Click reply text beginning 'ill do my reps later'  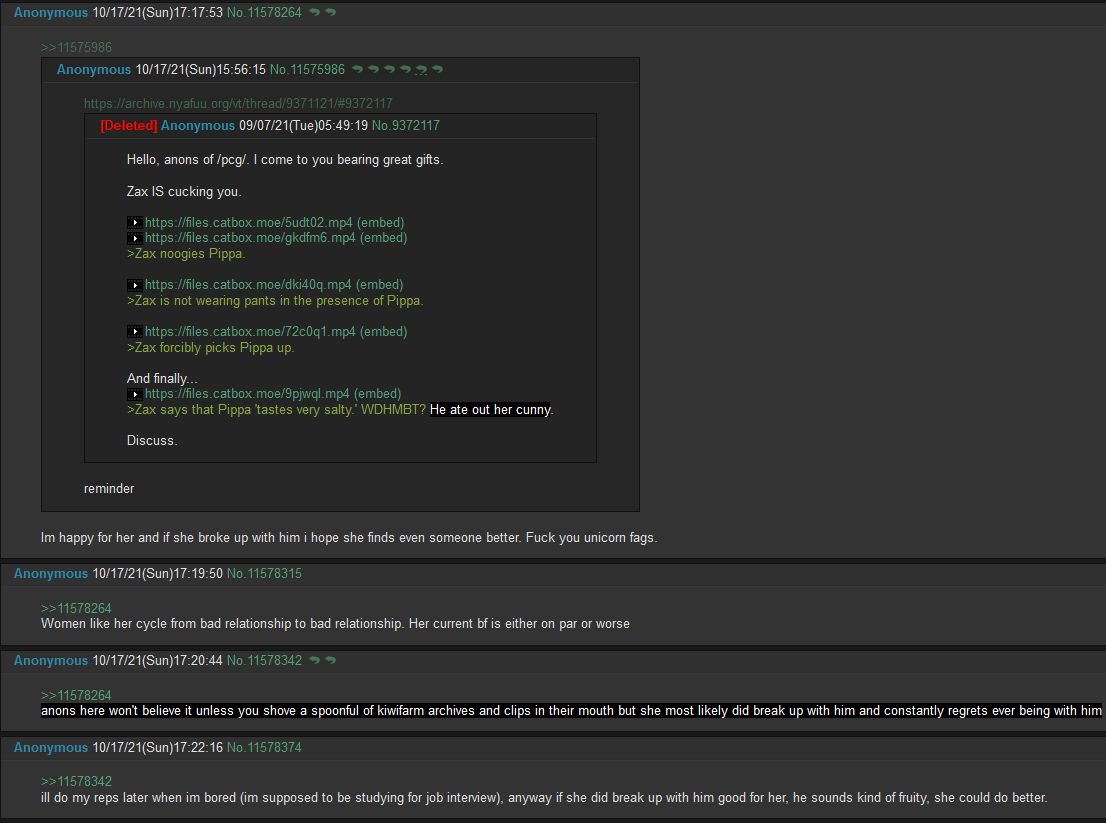544,798
